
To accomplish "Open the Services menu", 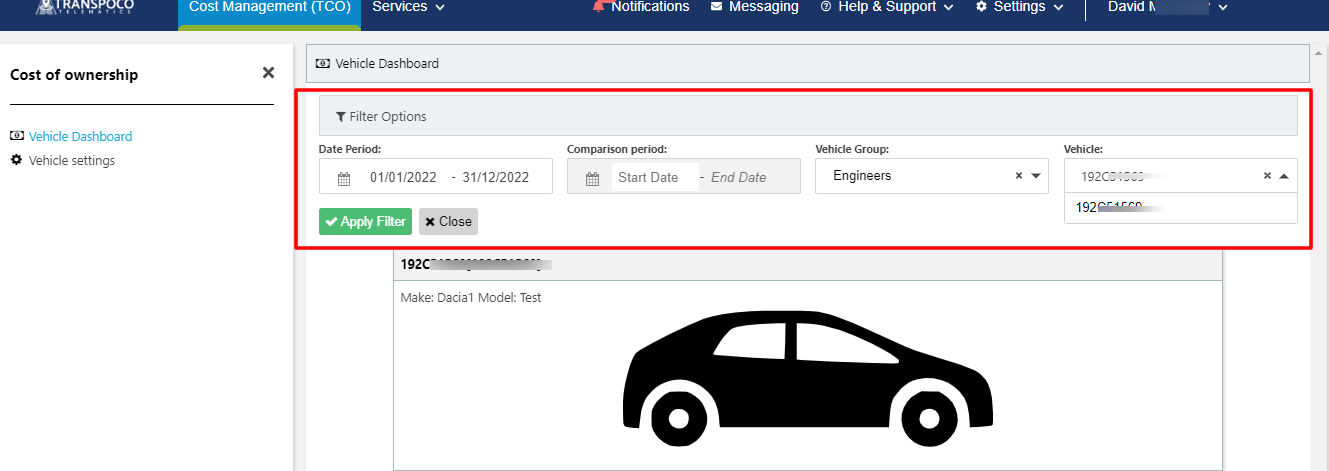I will click(x=408, y=8).
